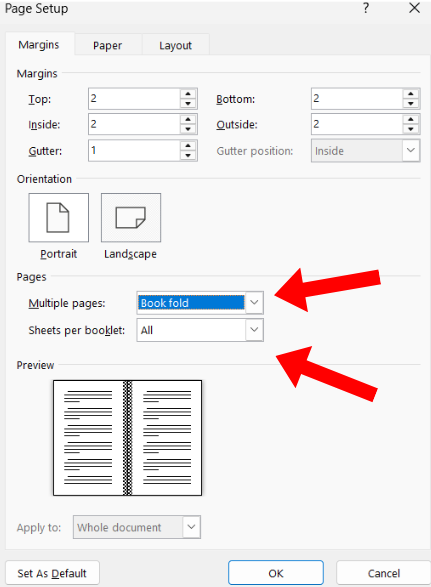The image size is (431, 587).
Task: Increase the Gutter value with up arrow
Action: pos(188,146)
